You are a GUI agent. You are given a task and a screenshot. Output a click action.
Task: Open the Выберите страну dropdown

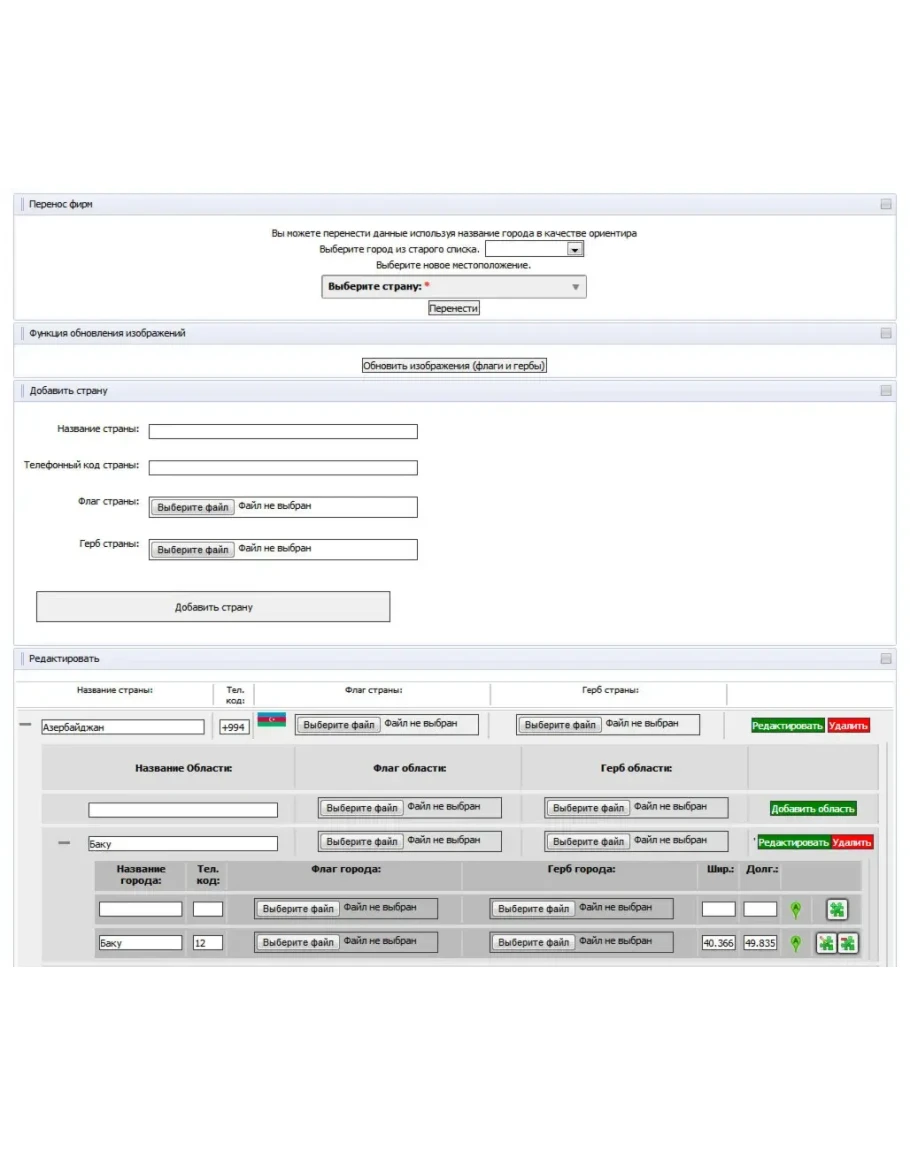(454, 287)
